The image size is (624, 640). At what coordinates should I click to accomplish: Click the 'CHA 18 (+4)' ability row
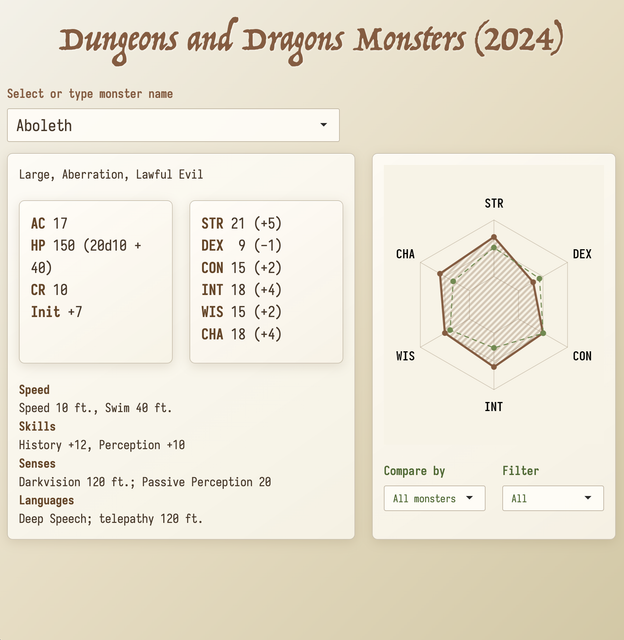(x=241, y=334)
